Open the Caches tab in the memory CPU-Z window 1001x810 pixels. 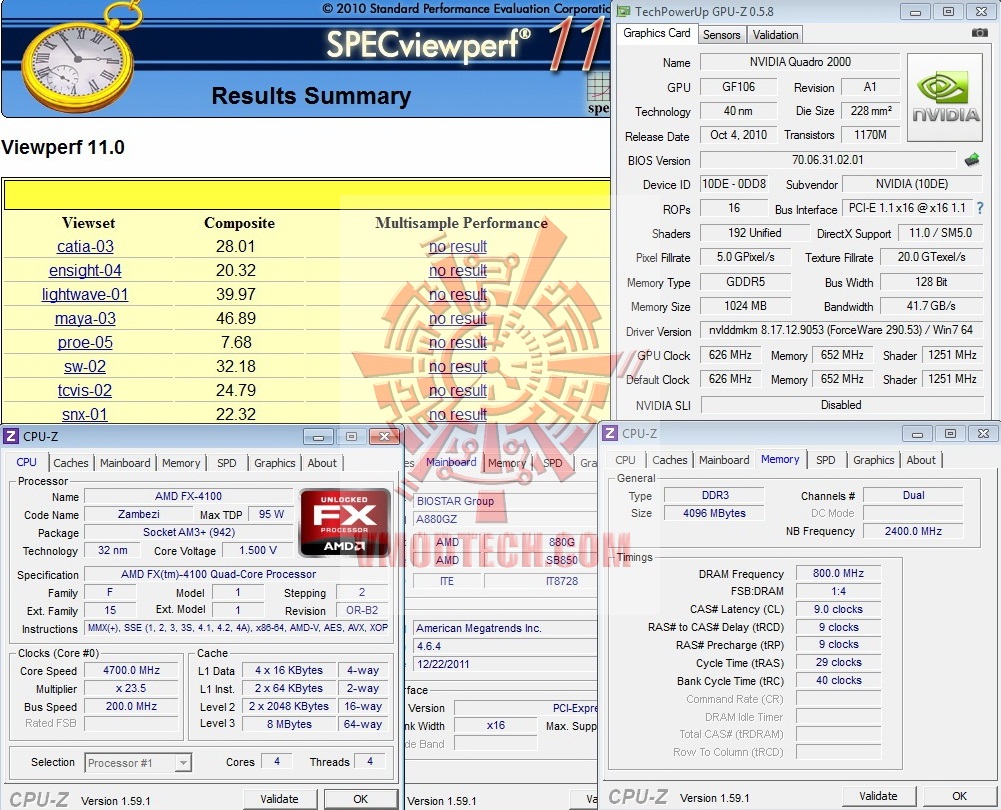(x=670, y=460)
